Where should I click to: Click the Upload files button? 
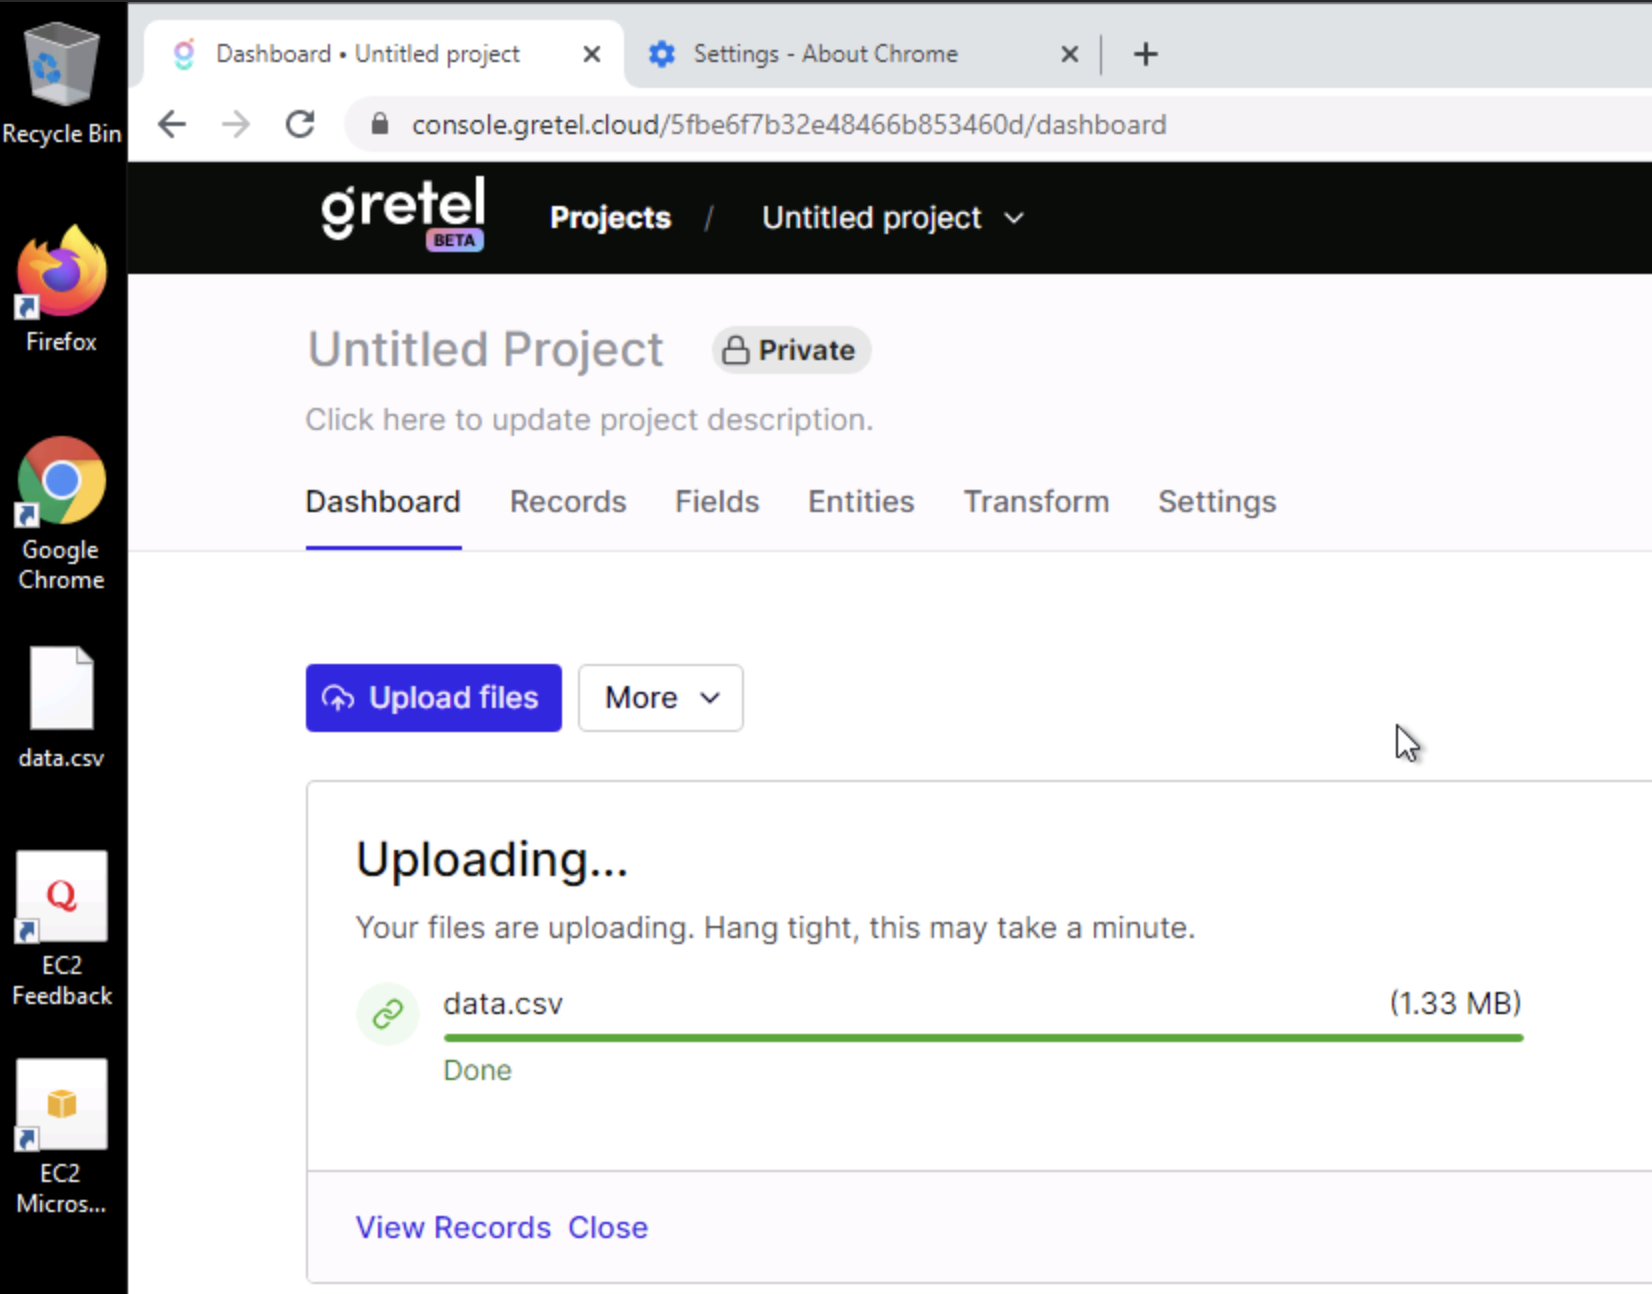(432, 697)
